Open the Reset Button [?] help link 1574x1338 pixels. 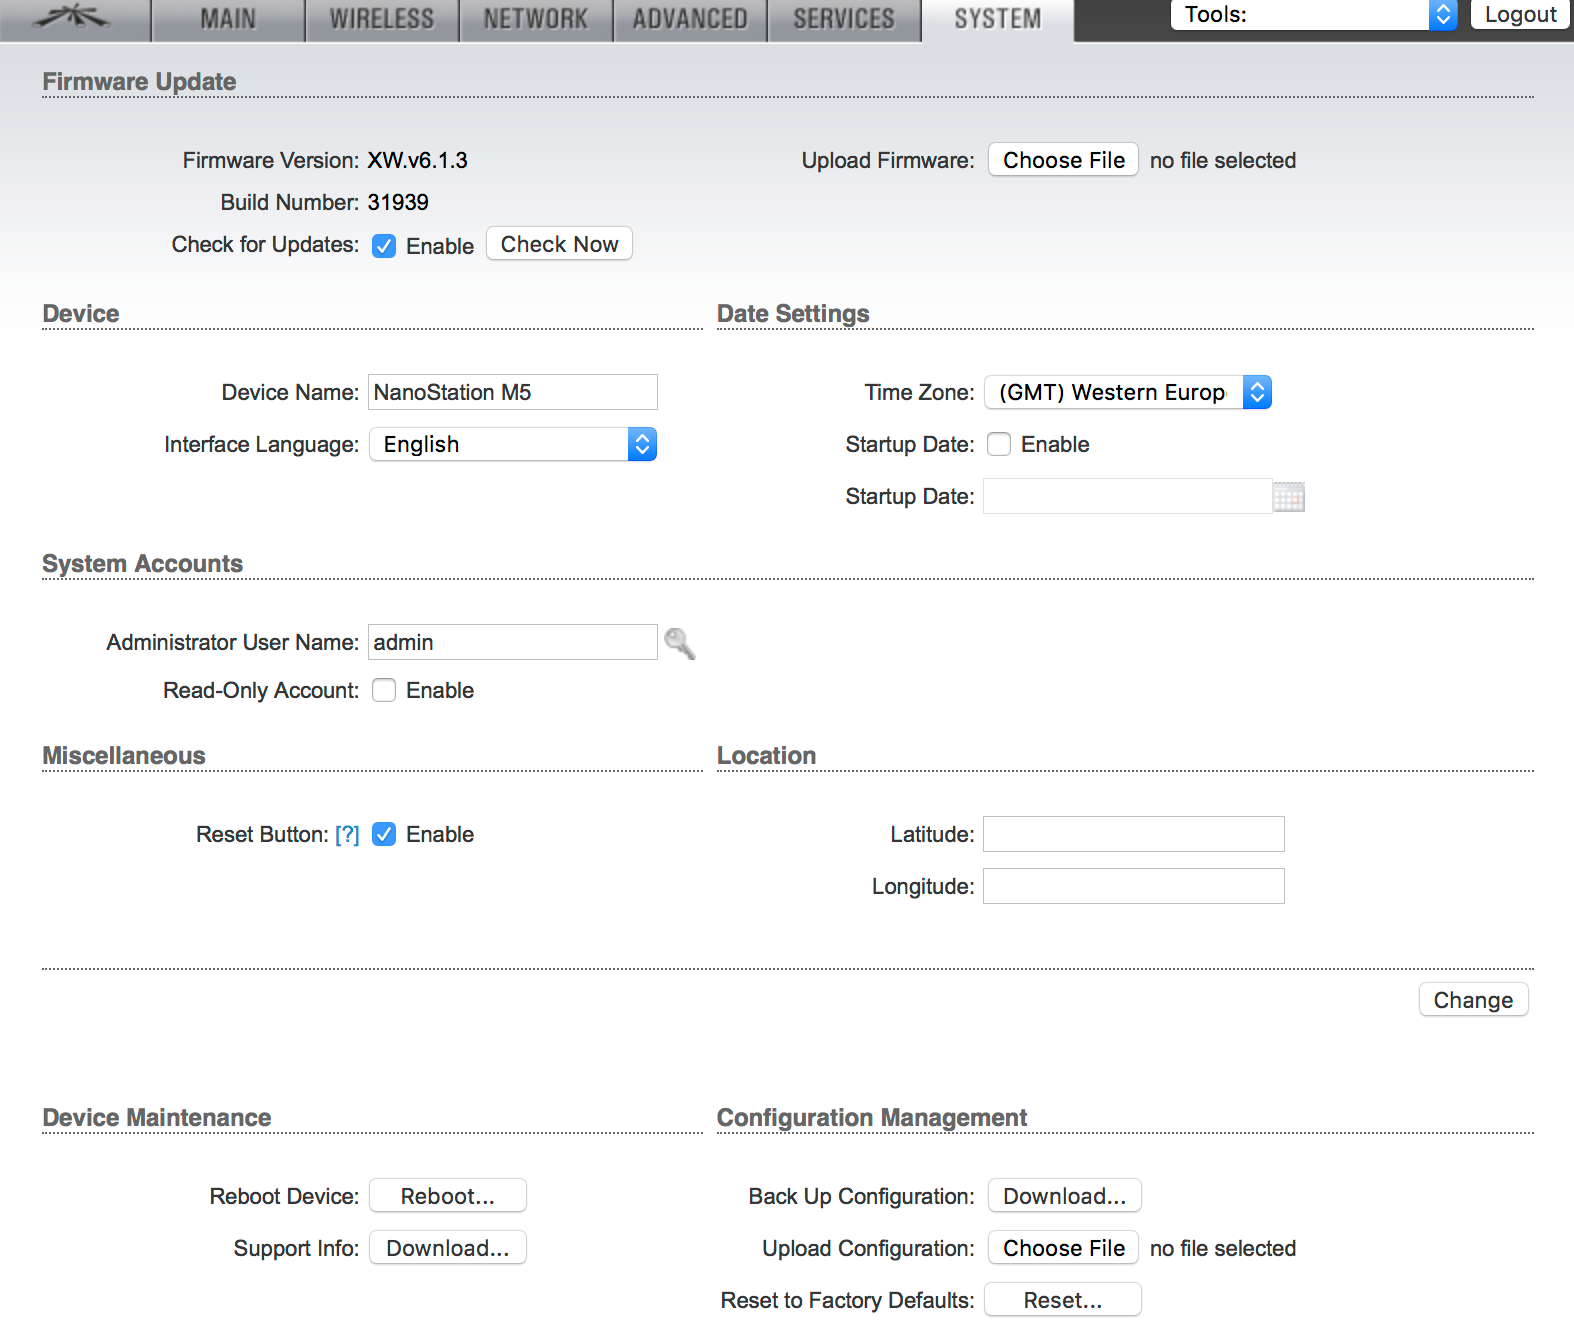[347, 835]
